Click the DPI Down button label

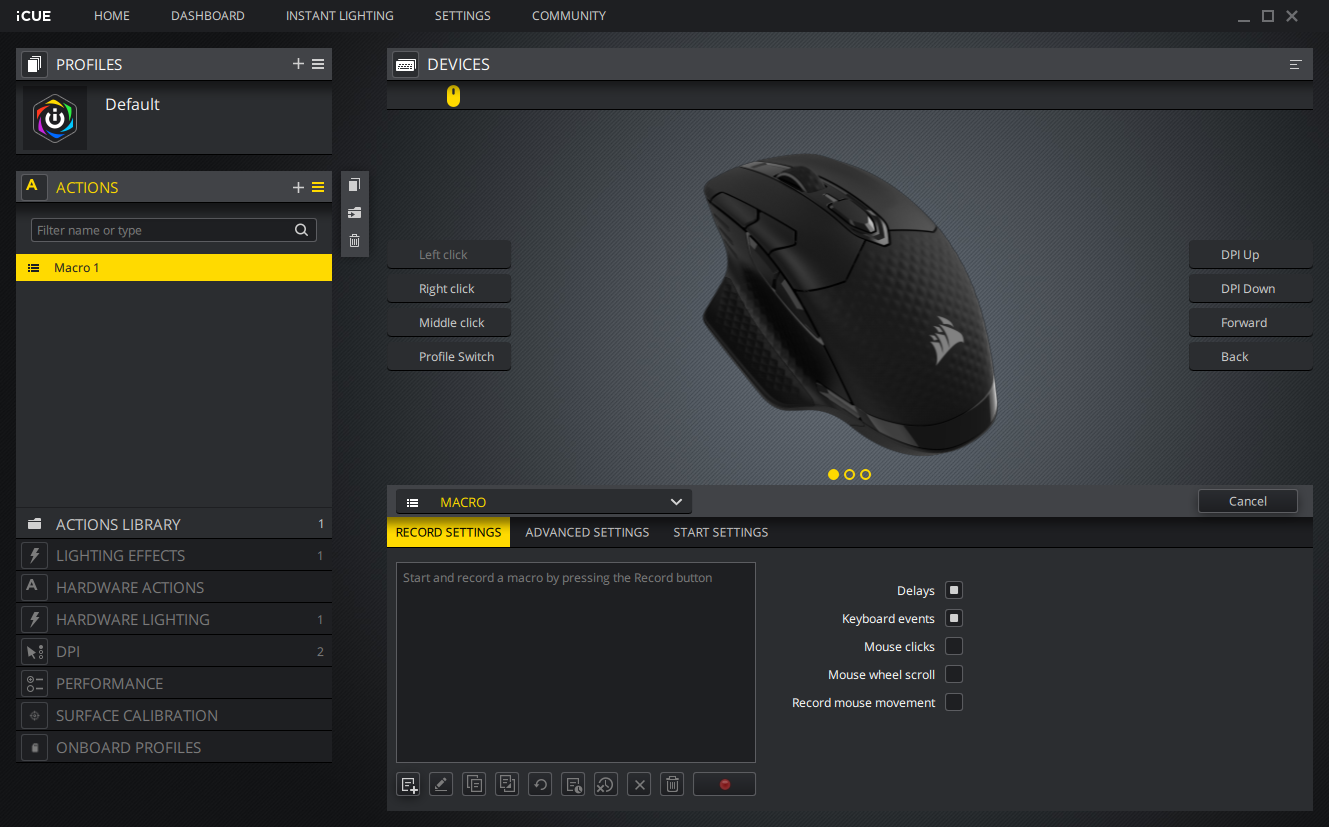click(x=1251, y=288)
